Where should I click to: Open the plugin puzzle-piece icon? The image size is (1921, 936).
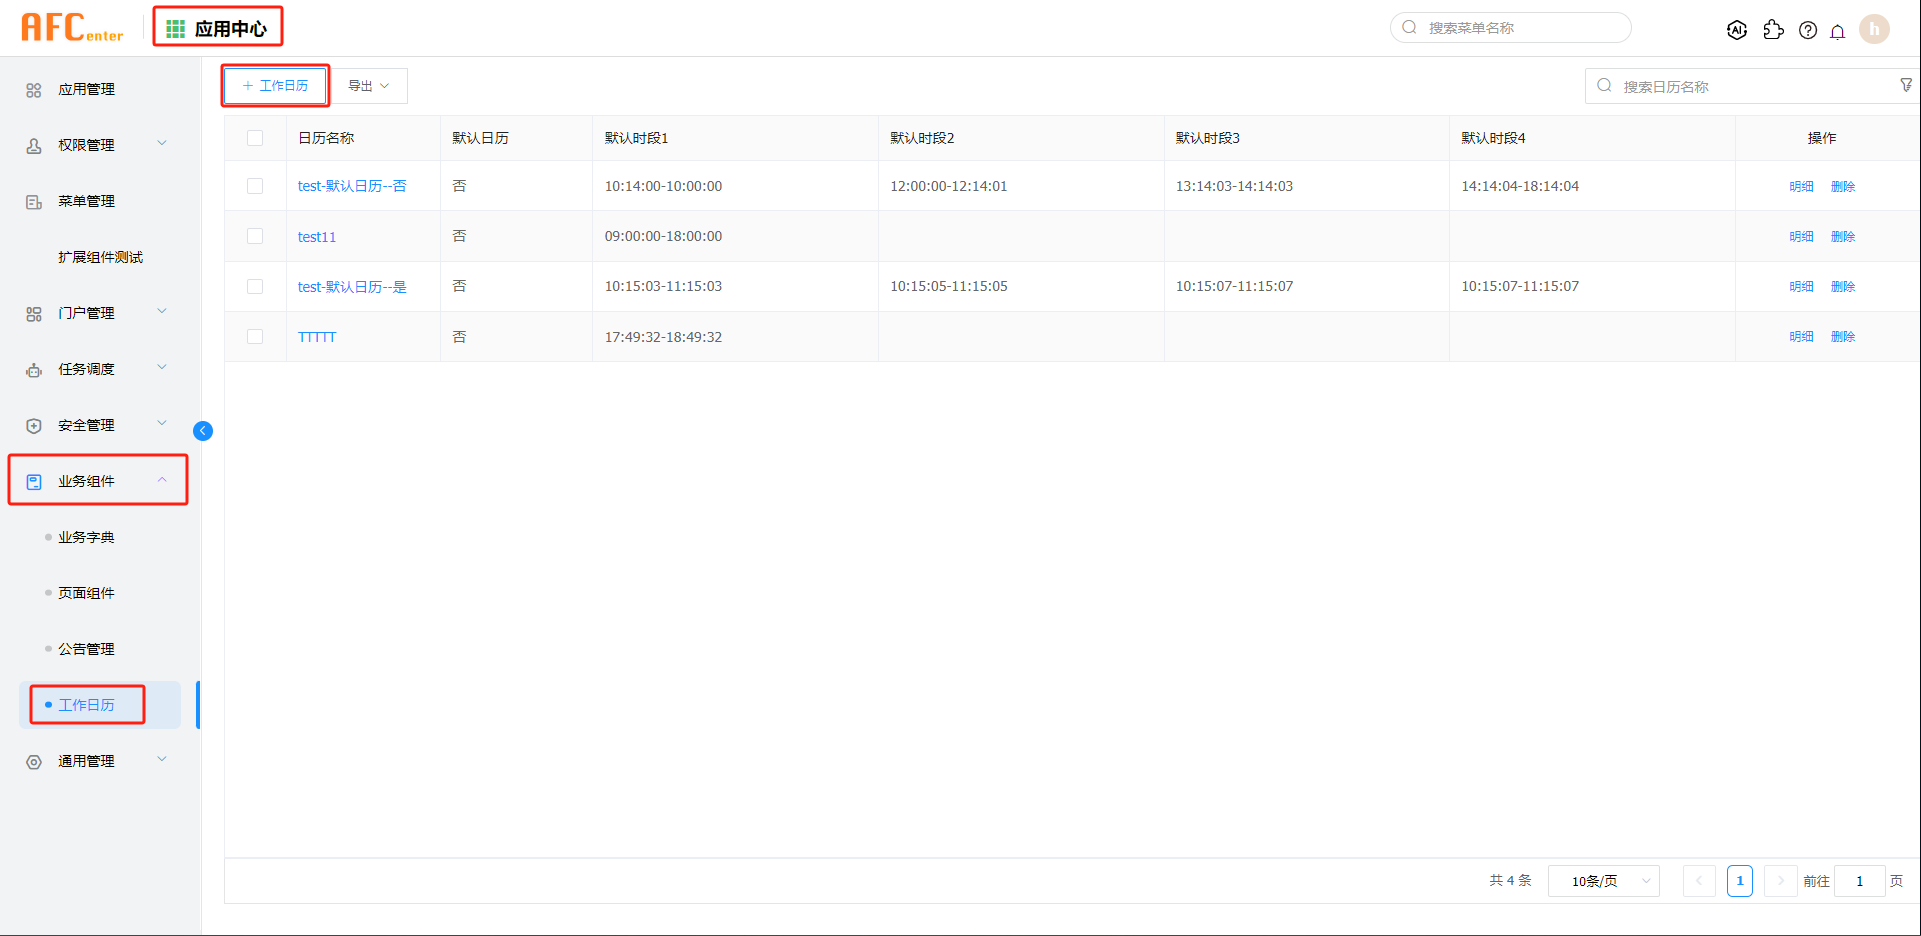[1773, 30]
